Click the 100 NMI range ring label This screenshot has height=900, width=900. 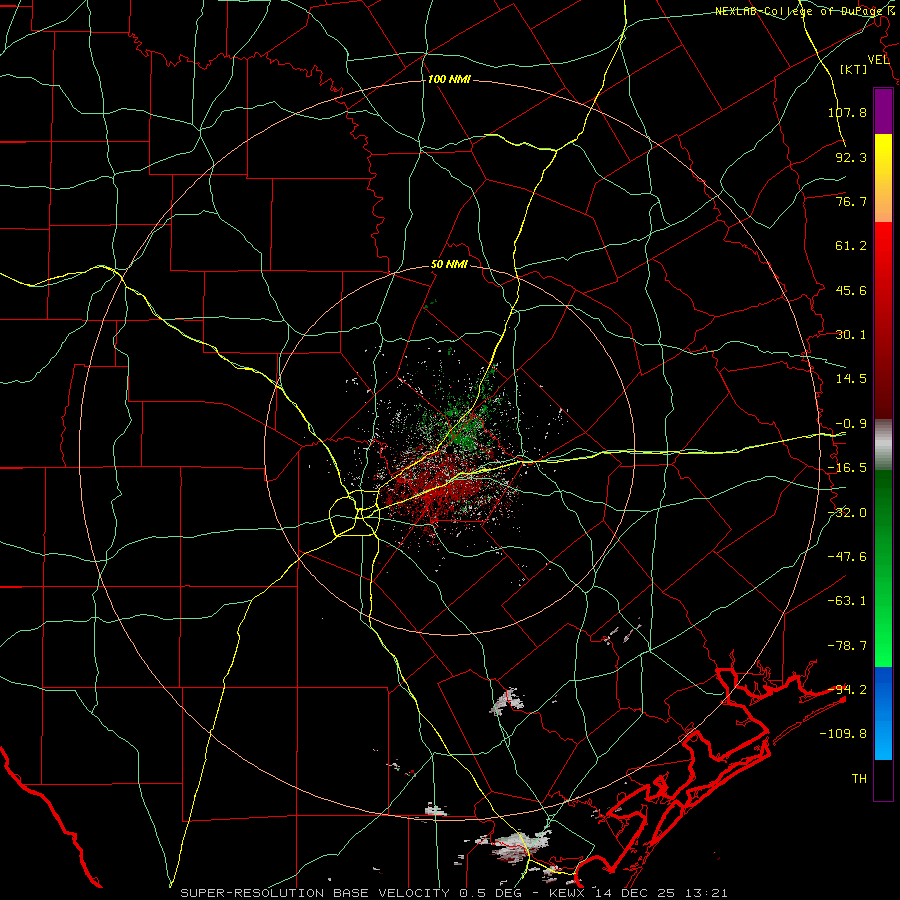click(x=449, y=79)
